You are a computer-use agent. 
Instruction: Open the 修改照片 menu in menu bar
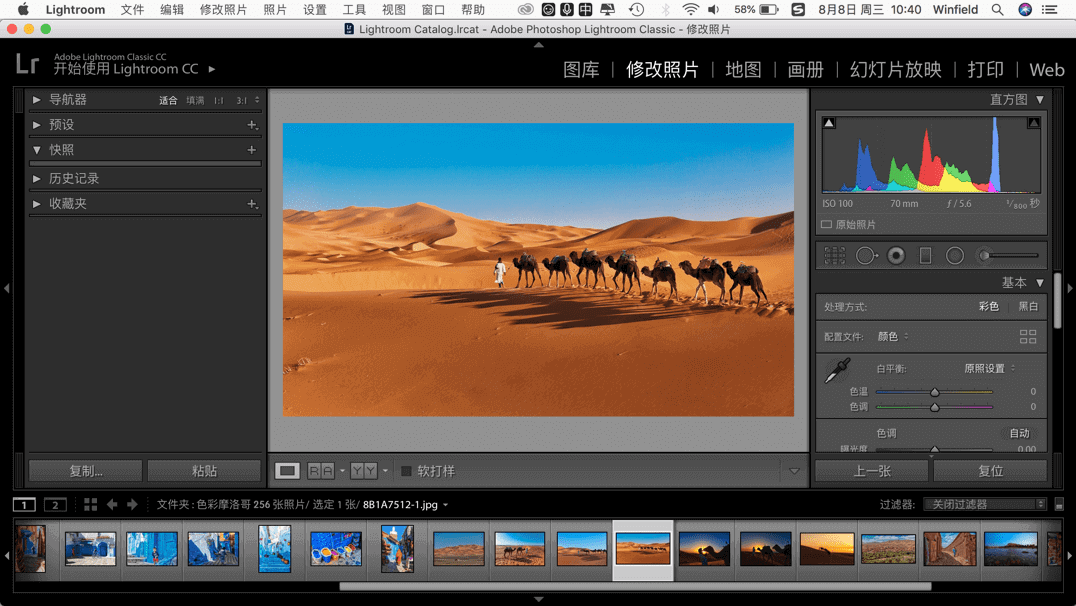[x=223, y=10]
